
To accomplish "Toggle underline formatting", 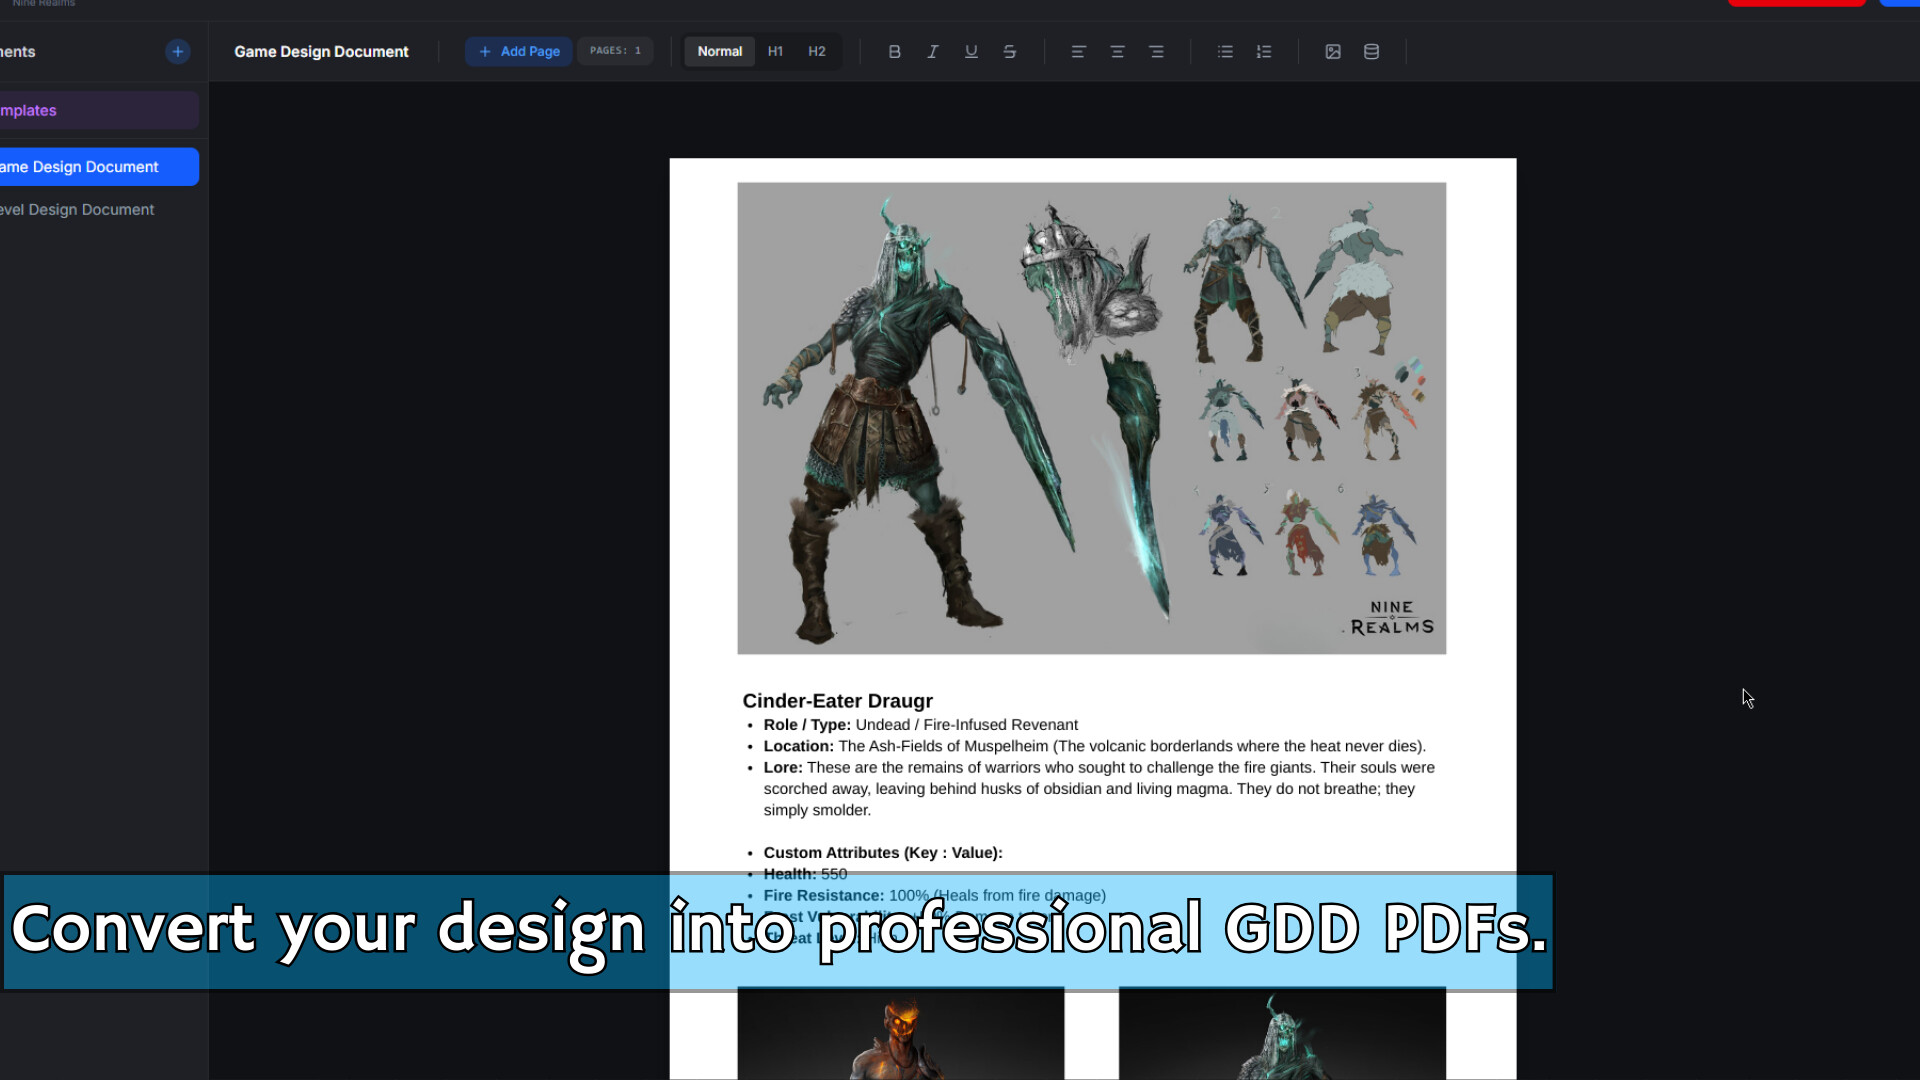I will [x=971, y=51].
